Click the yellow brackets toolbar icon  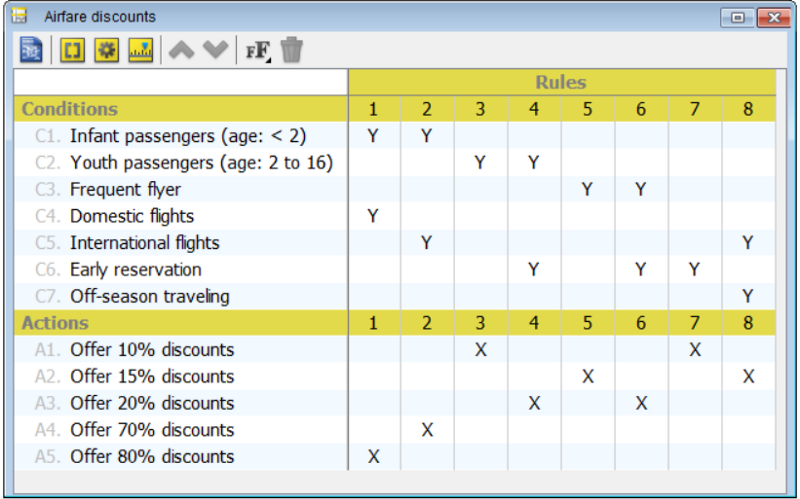tap(72, 50)
